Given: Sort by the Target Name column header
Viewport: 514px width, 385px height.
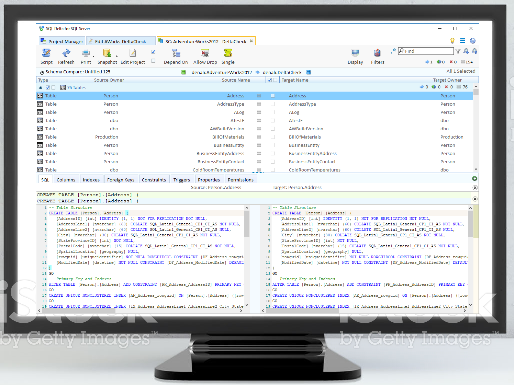Looking at the screenshot, I should tap(295, 80).
